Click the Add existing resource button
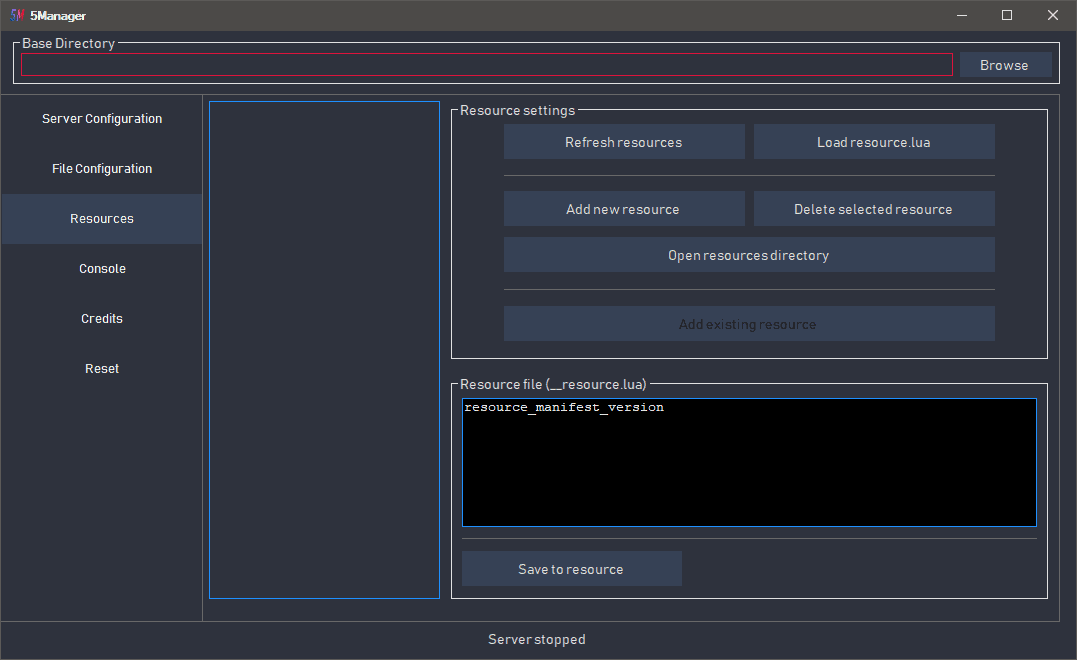Image resolution: width=1077 pixels, height=660 pixels. point(748,324)
